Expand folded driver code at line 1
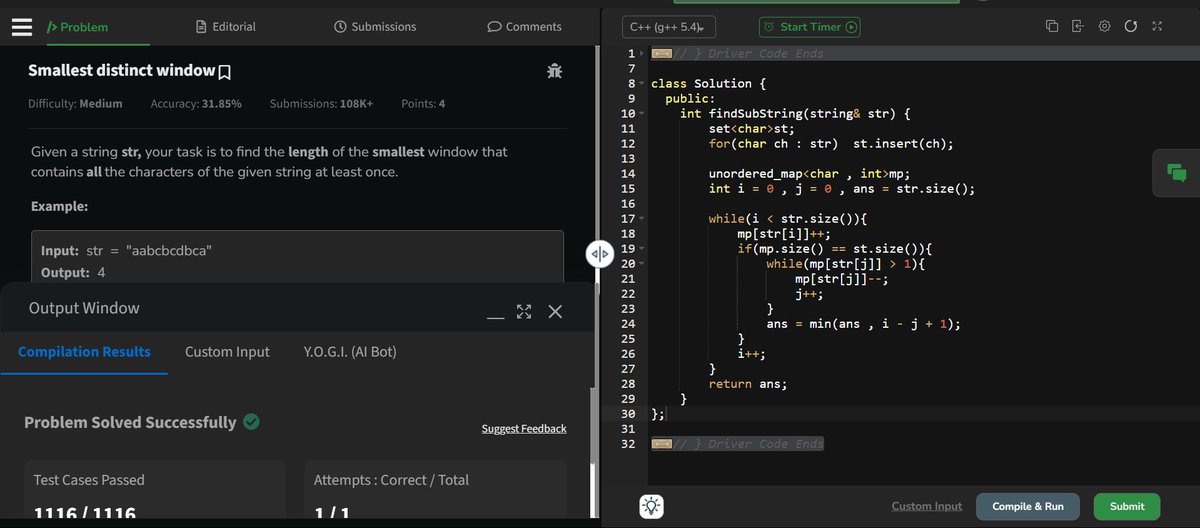Image resolution: width=1200 pixels, height=528 pixels. click(641, 54)
